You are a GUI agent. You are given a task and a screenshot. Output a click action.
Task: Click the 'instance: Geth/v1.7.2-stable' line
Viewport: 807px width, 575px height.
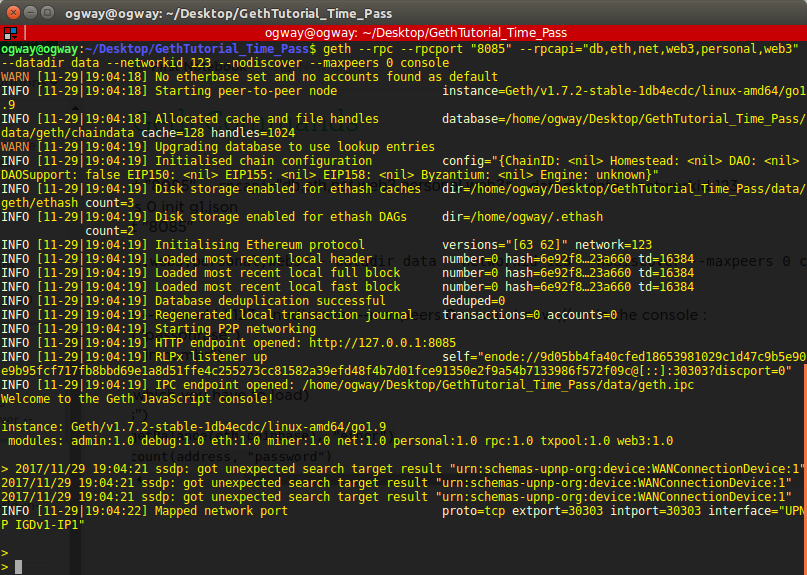click(194, 427)
